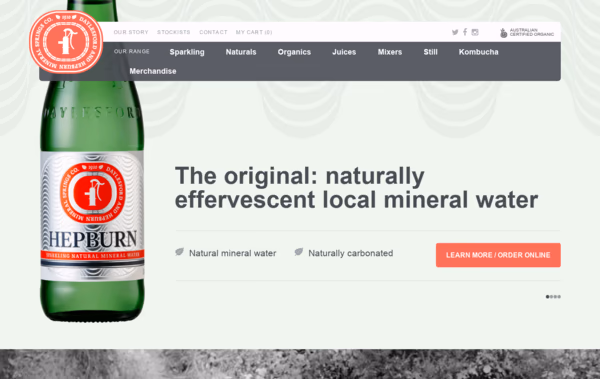Viewport: 600px width, 379px height.
Task: Click the 'Naturally carbonated' feature text
Action: click(x=351, y=253)
